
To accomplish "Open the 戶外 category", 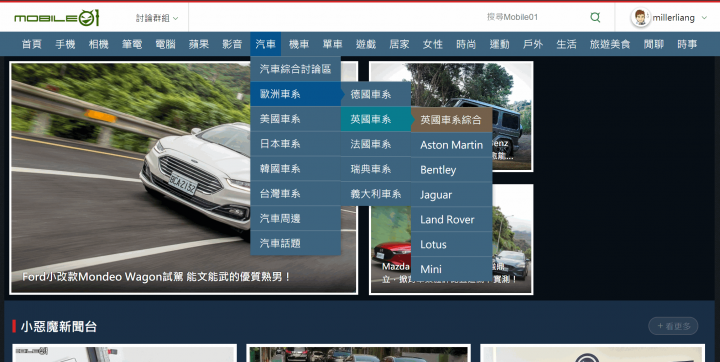I will [533, 44].
